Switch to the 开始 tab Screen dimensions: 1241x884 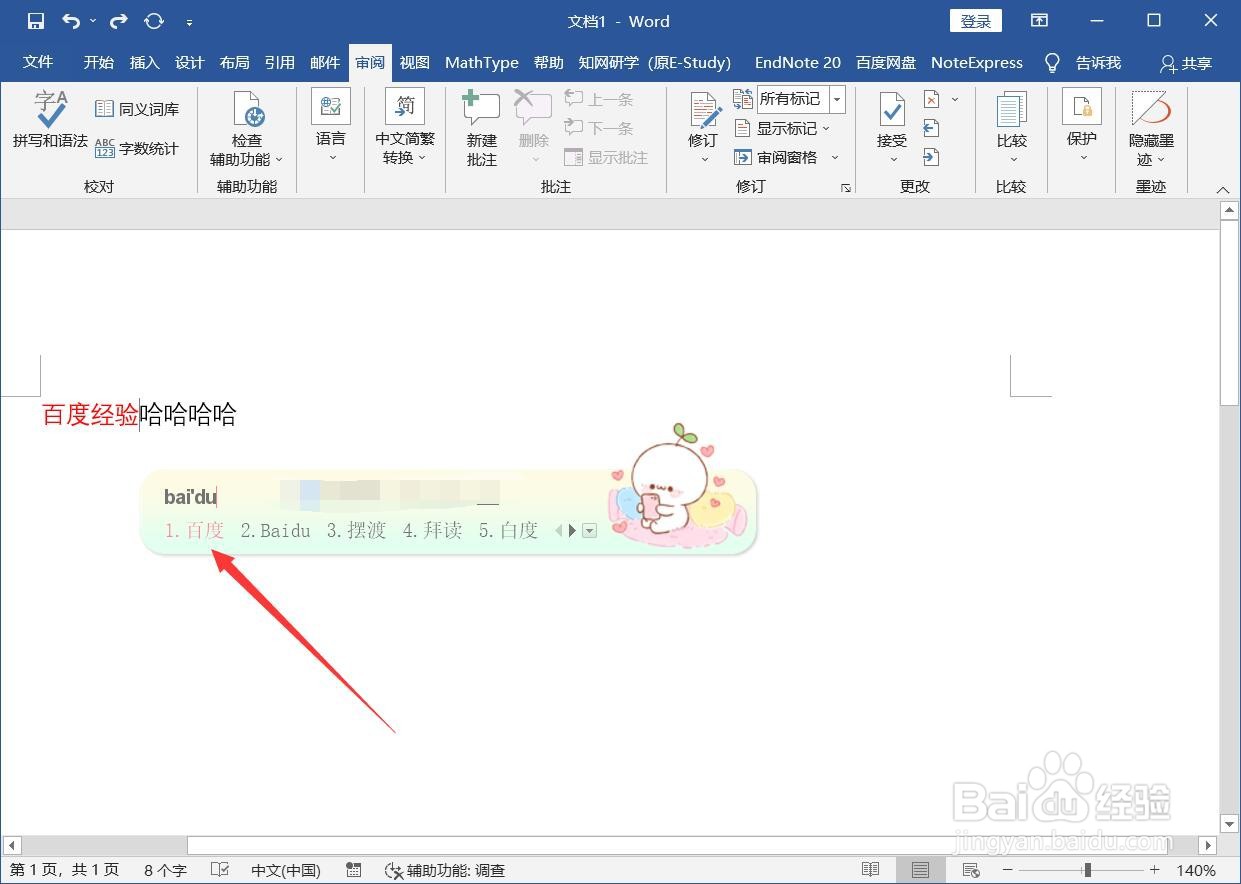click(99, 62)
